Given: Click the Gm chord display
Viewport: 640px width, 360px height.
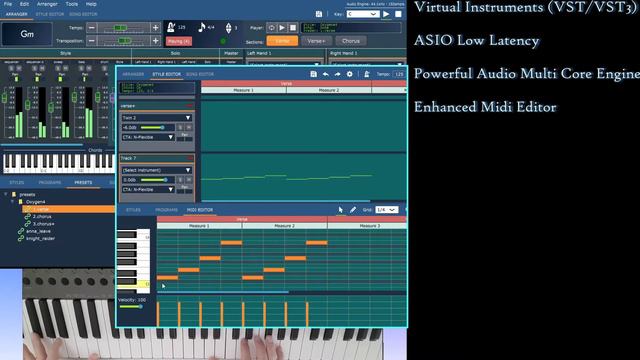Looking at the screenshot, I should point(27,34).
